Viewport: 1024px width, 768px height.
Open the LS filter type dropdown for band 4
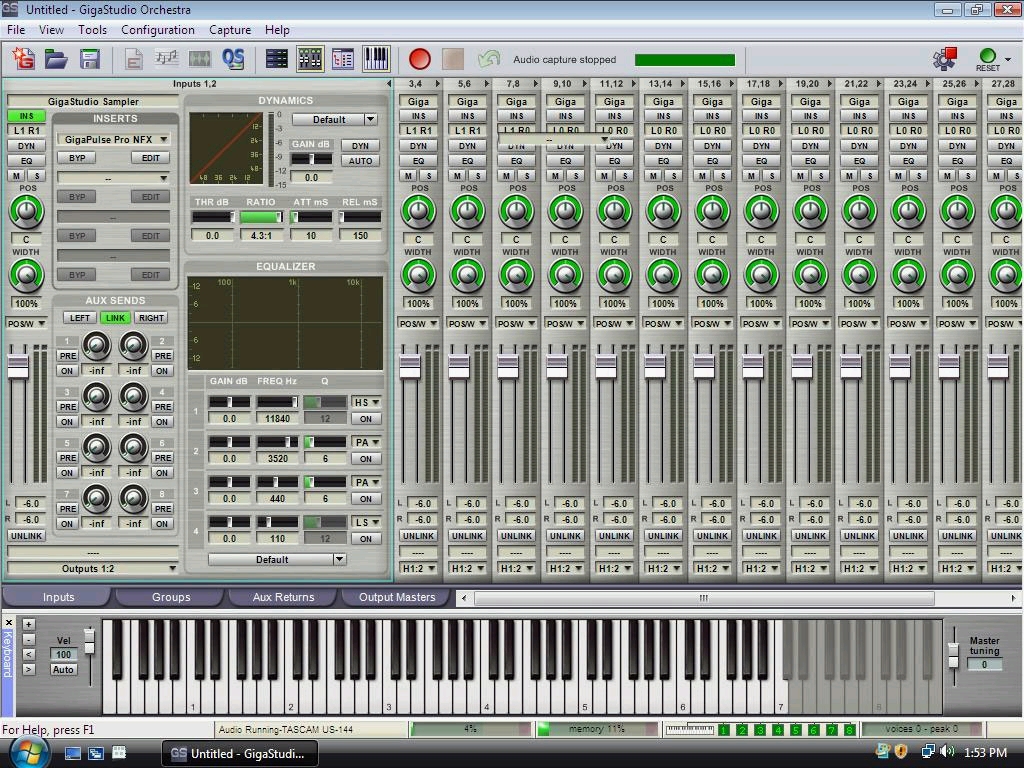(366, 522)
